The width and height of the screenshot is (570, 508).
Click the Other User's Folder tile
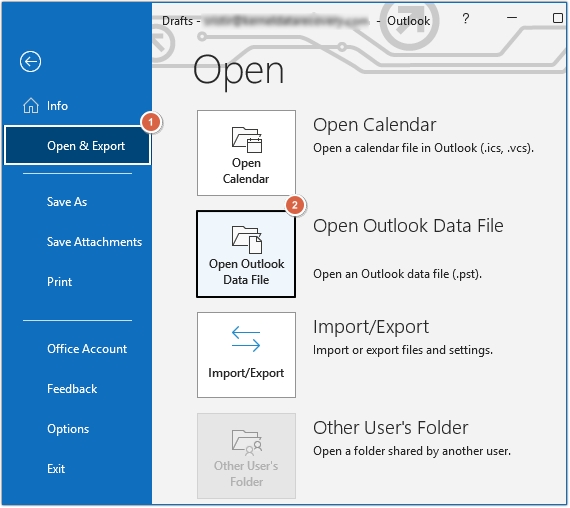coord(246,456)
